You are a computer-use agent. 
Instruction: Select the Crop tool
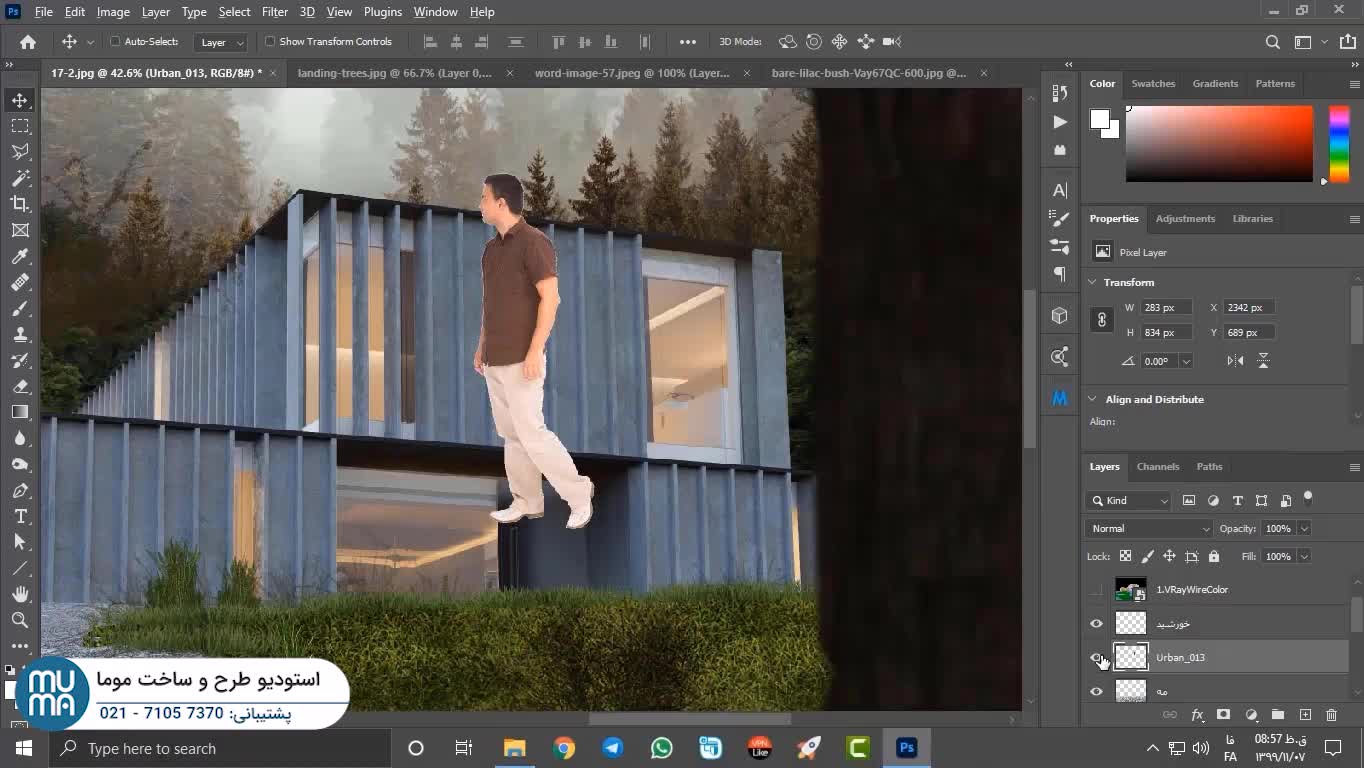20,204
